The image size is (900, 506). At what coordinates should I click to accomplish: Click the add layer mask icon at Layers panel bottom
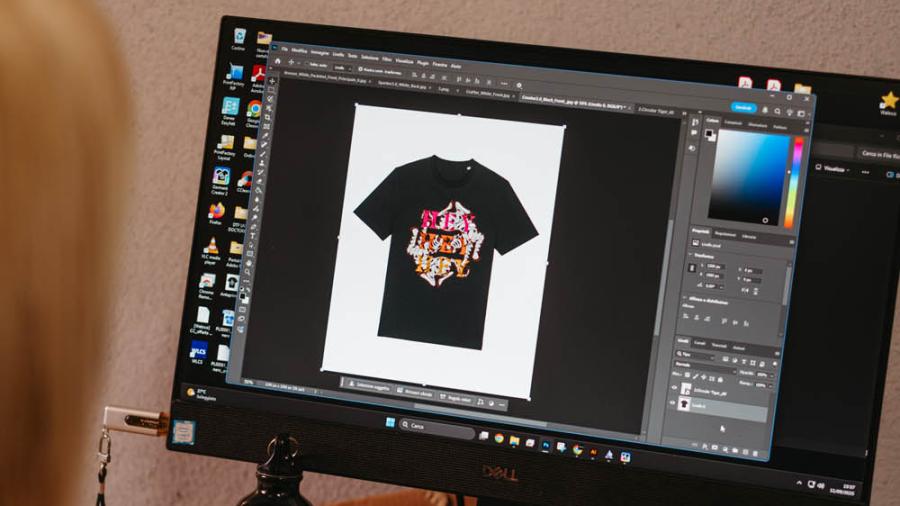pyautogui.click(x=715, y=447)
